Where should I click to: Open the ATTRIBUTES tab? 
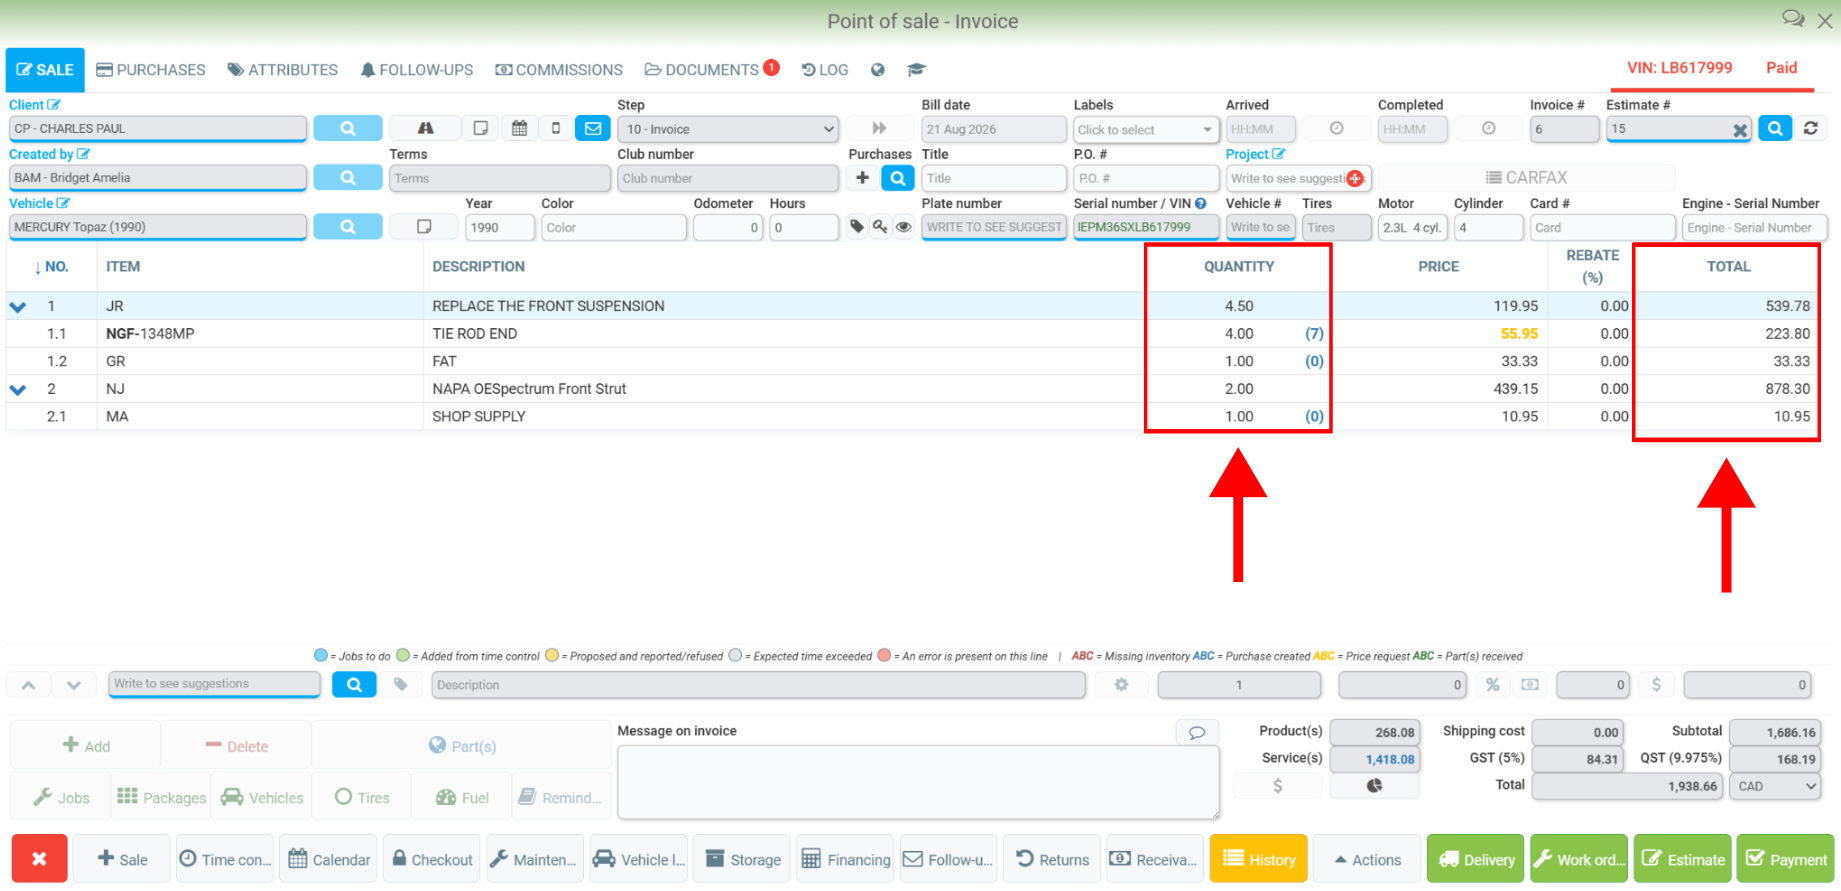[283, 70]
